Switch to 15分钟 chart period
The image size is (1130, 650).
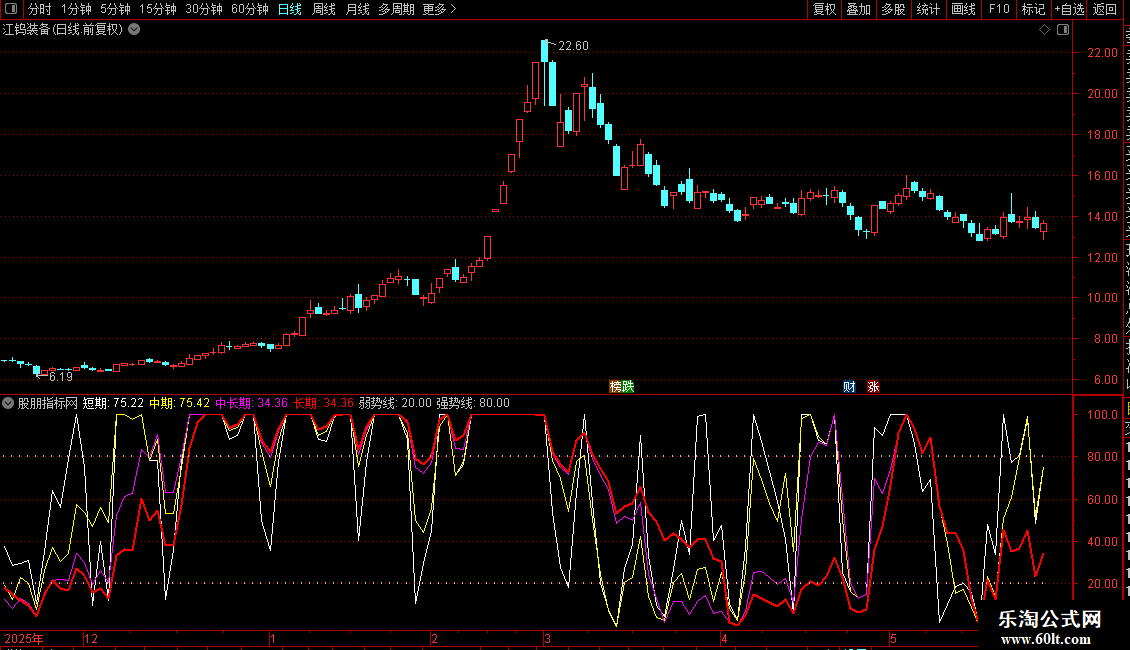point(158,9)
